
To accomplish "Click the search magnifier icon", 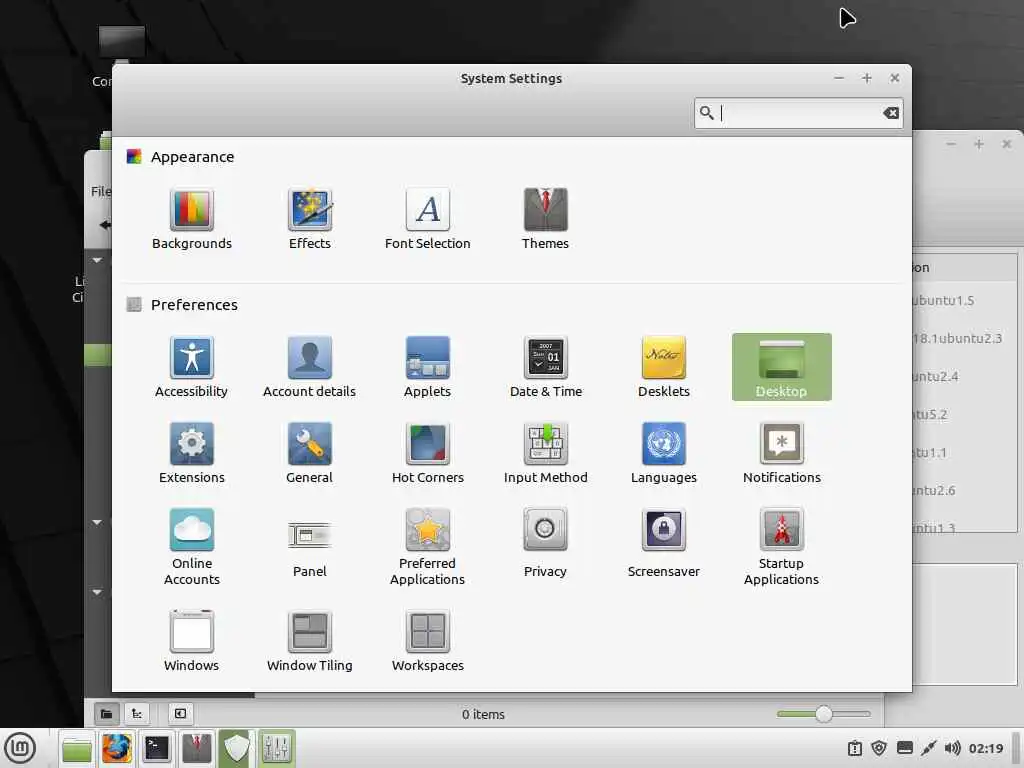I will [707, 113].
